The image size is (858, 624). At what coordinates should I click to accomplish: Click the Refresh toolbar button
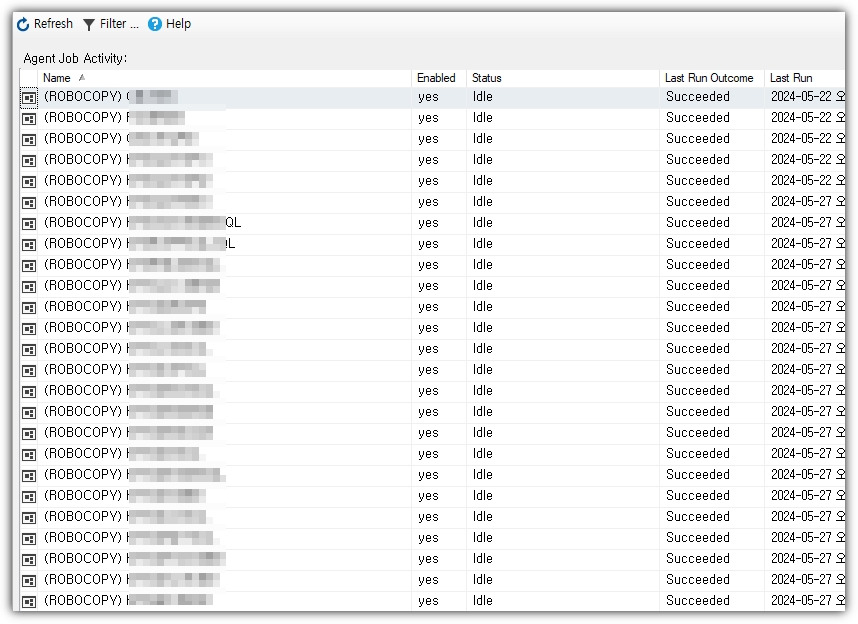click(x=44, y=24)
